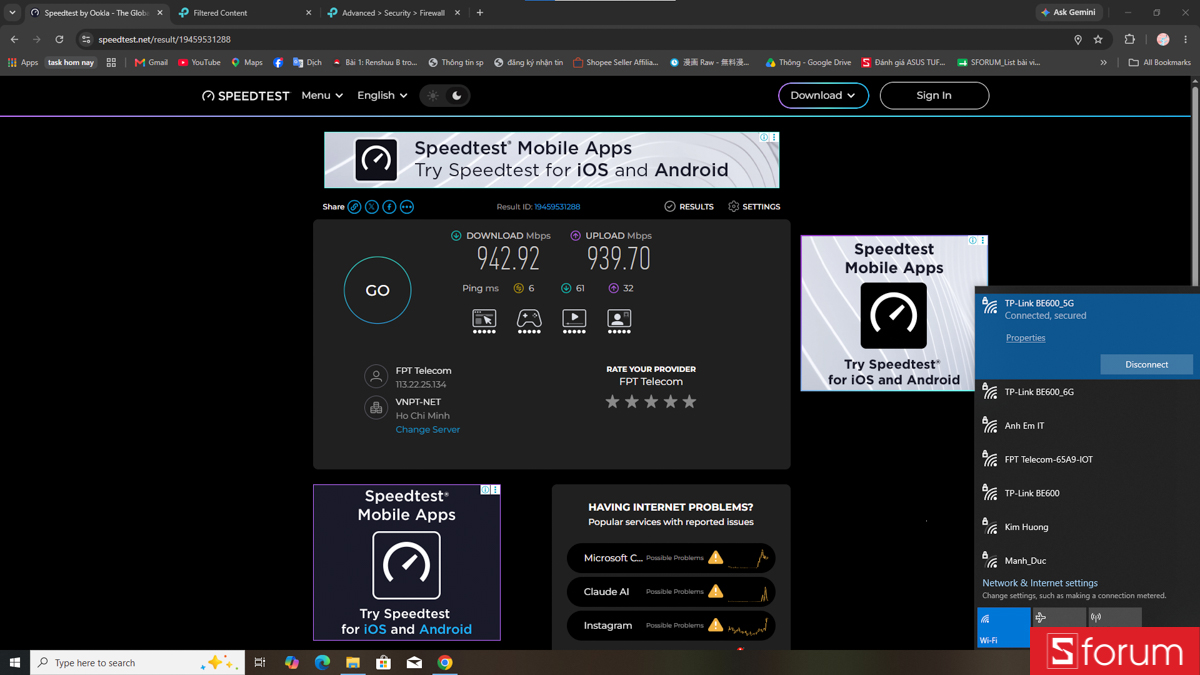Bookmark this page star icon
1200x675 pixels.
[1098, 39]
